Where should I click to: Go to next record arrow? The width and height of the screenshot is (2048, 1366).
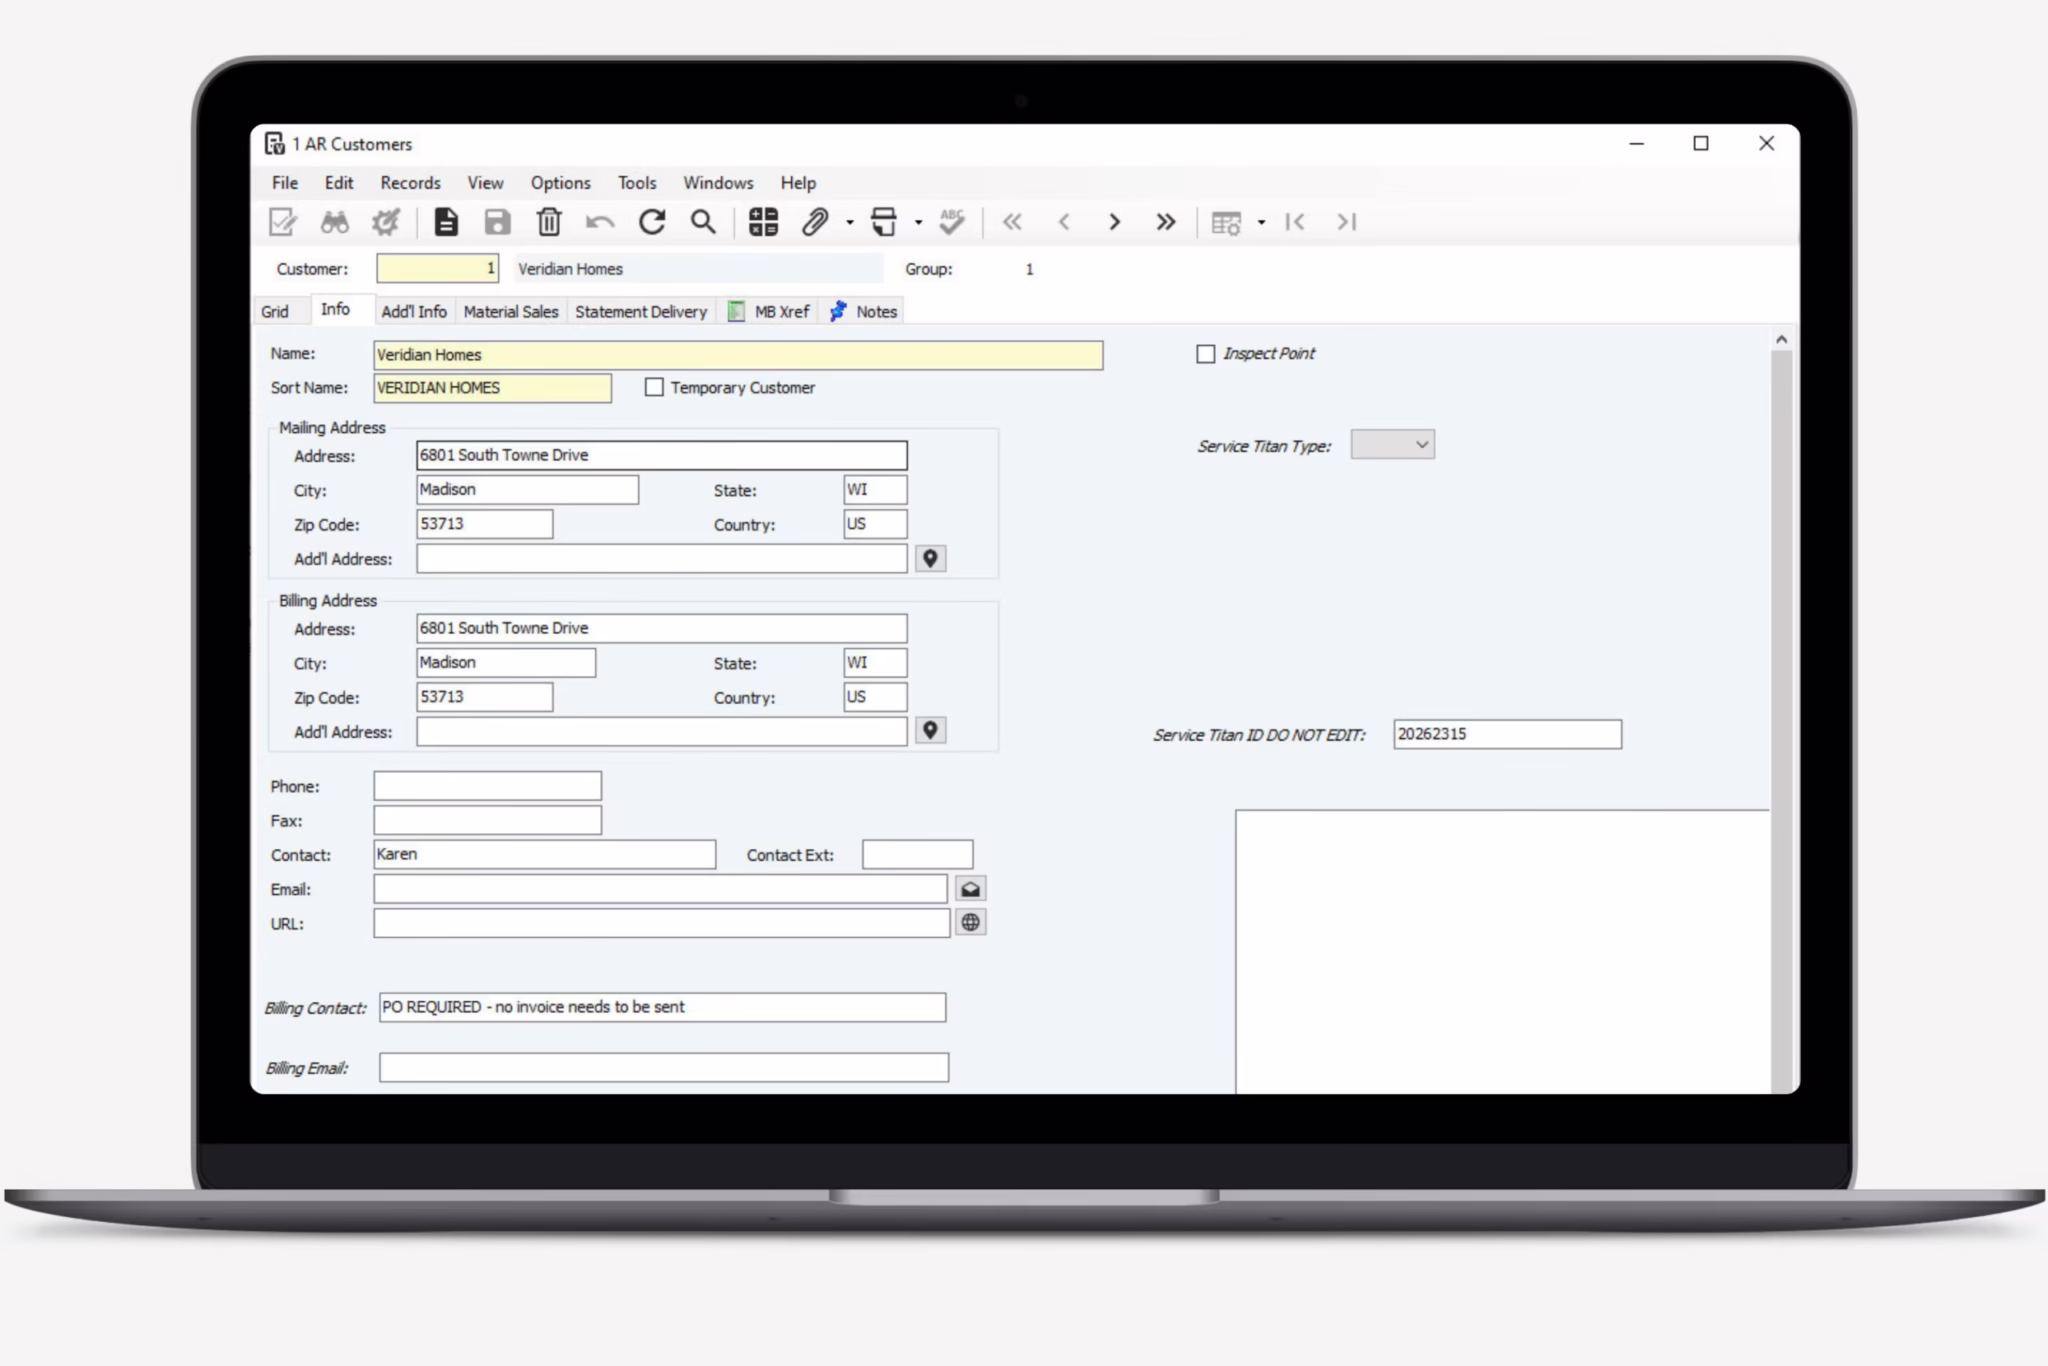(1114, 222)
